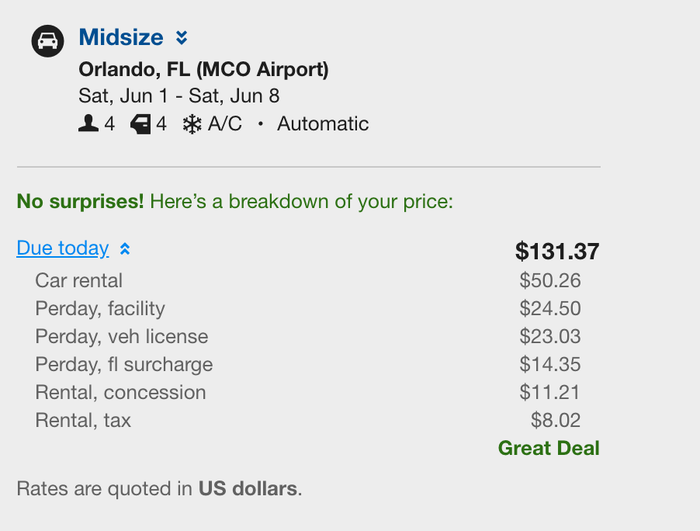Click the Perday, fl surcharge row
The image size is (700, 531).
(x=308, y=364)
